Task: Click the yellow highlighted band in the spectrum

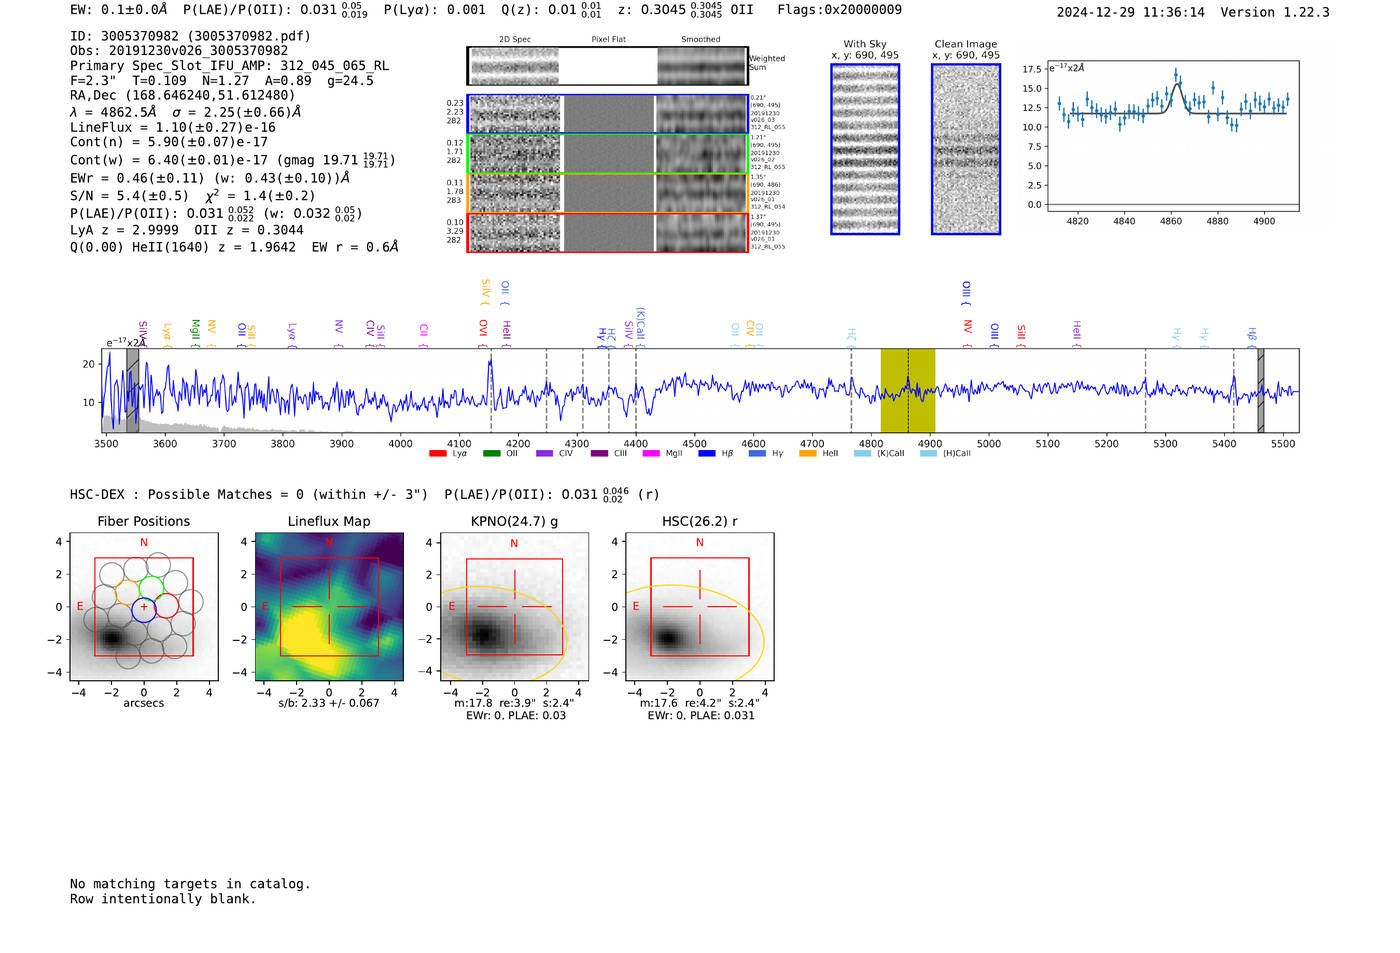Action: tap(907, 390)
